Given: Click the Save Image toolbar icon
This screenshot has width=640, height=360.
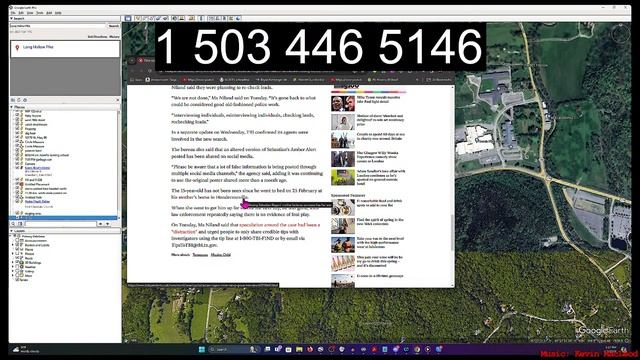Looking at the screenshot, I should click(x=224, y=18).
